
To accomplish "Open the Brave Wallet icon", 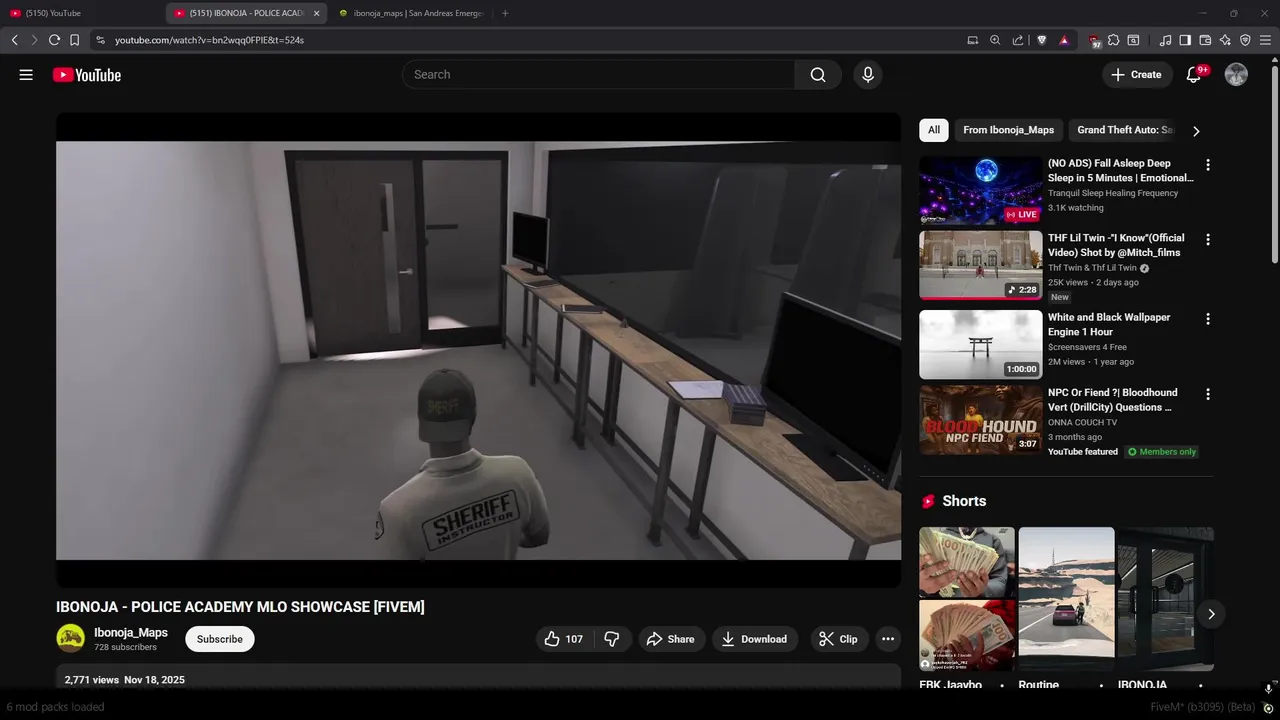I will point(1205,40).
